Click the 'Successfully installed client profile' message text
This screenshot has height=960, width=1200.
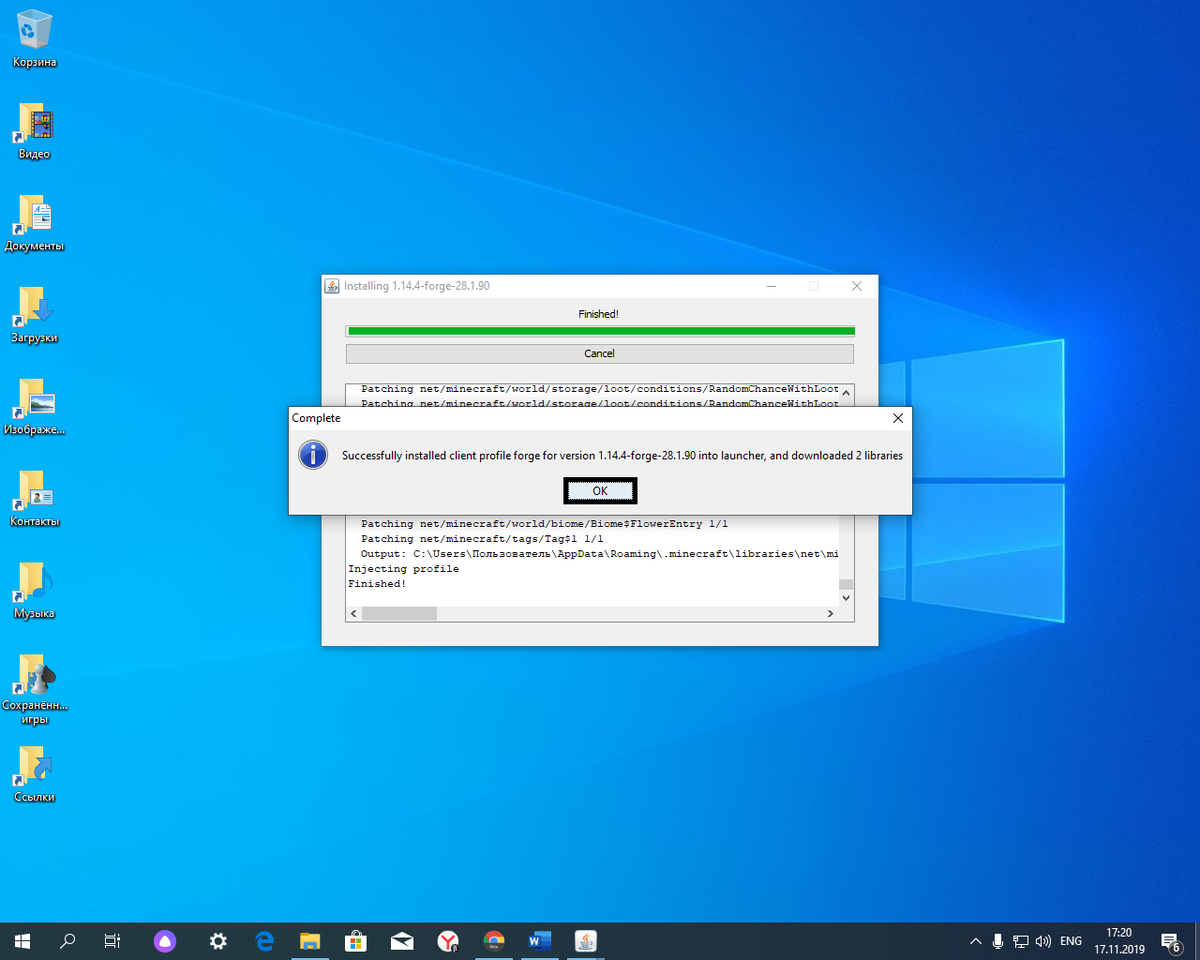622,456
